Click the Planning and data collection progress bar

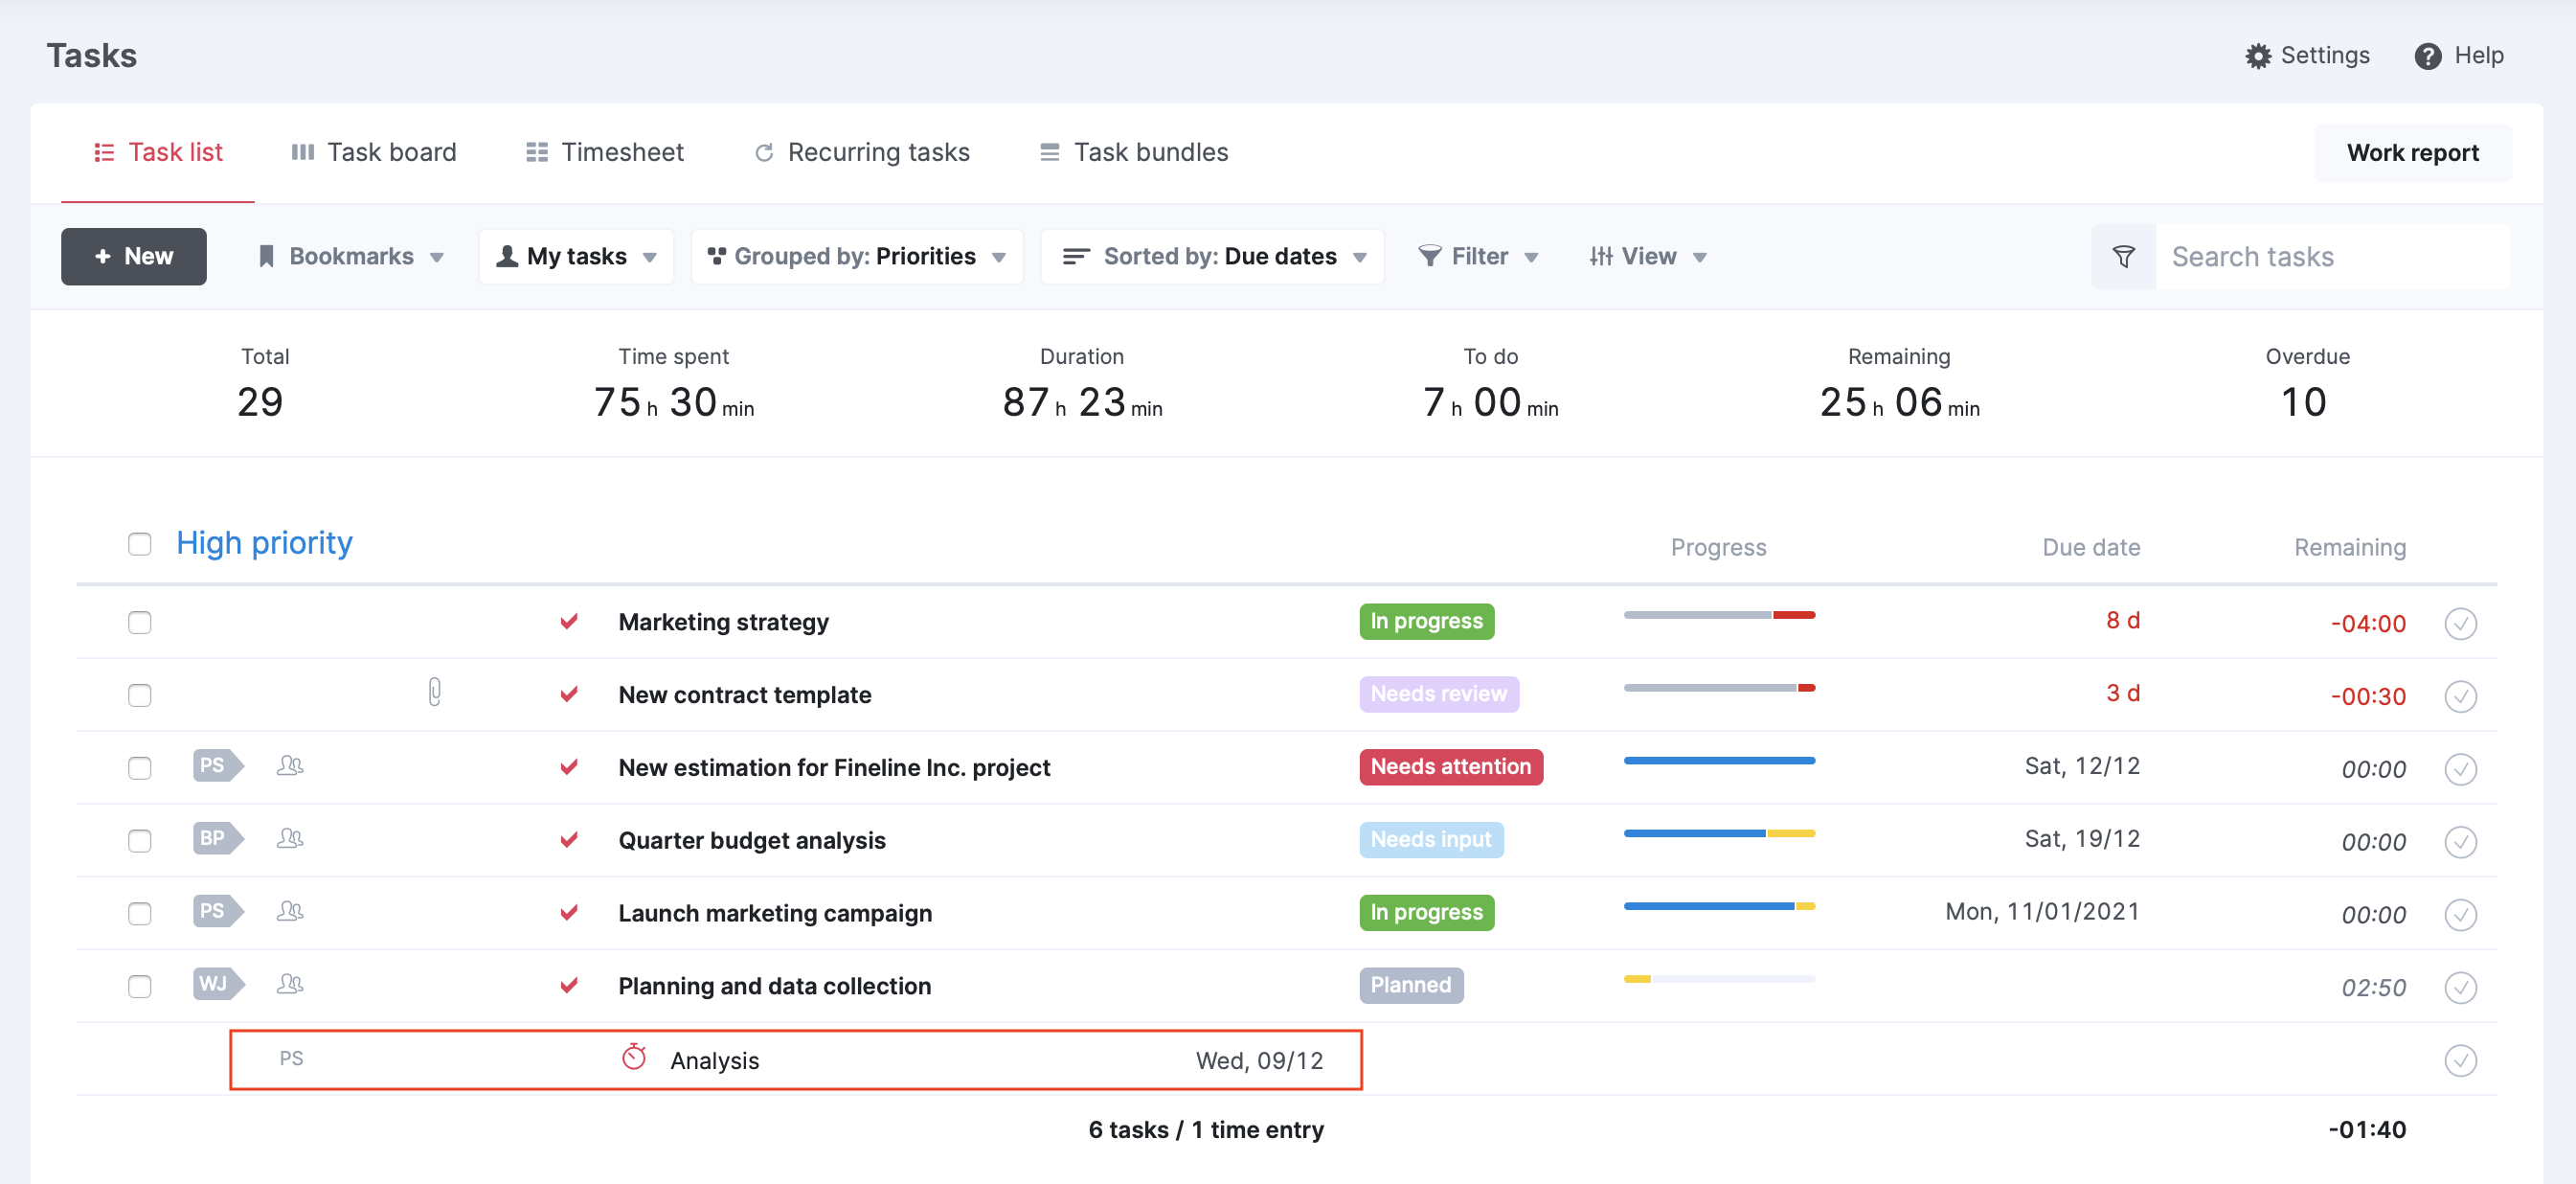[x=1719, y=979]
